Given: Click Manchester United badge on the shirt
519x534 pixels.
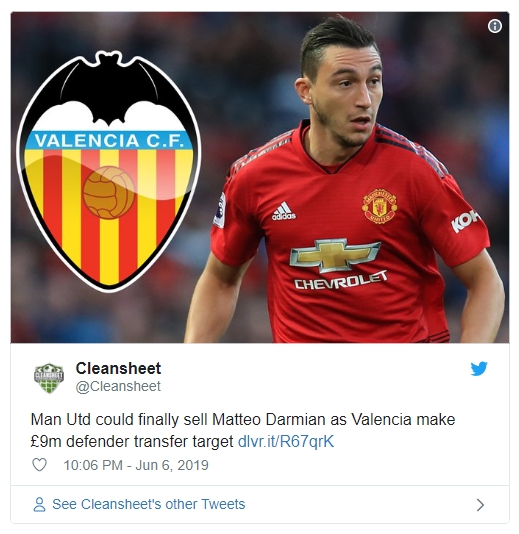Looking at the screenshot, I should 379,206.
